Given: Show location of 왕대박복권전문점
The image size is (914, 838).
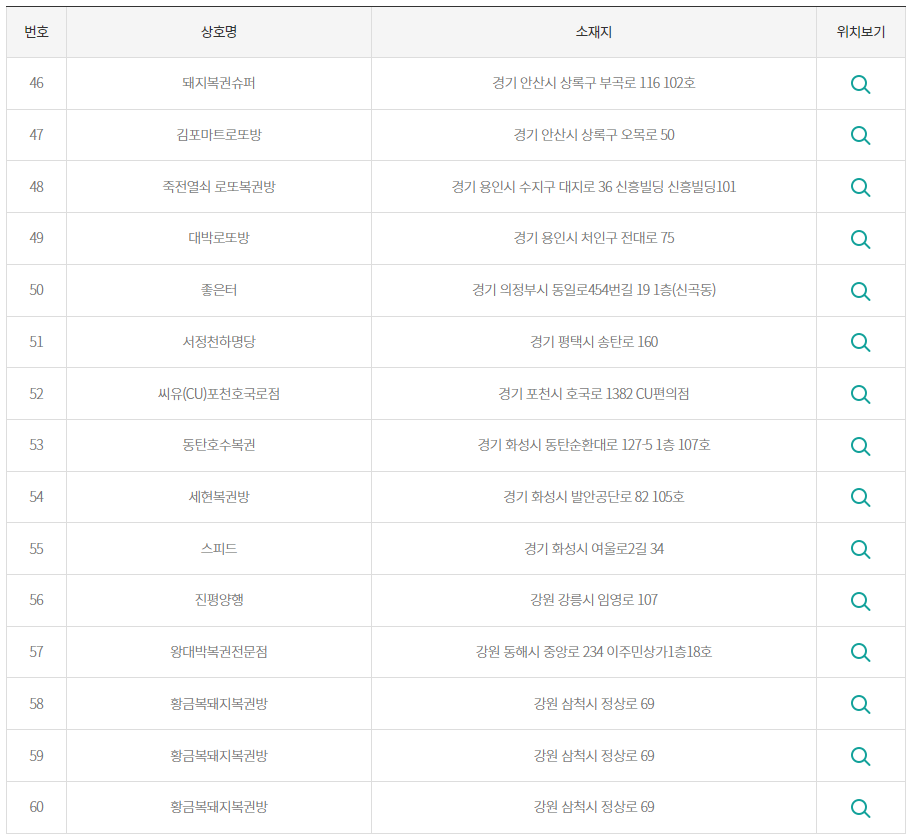Looking at the screenshot, I should coord(860,653).
